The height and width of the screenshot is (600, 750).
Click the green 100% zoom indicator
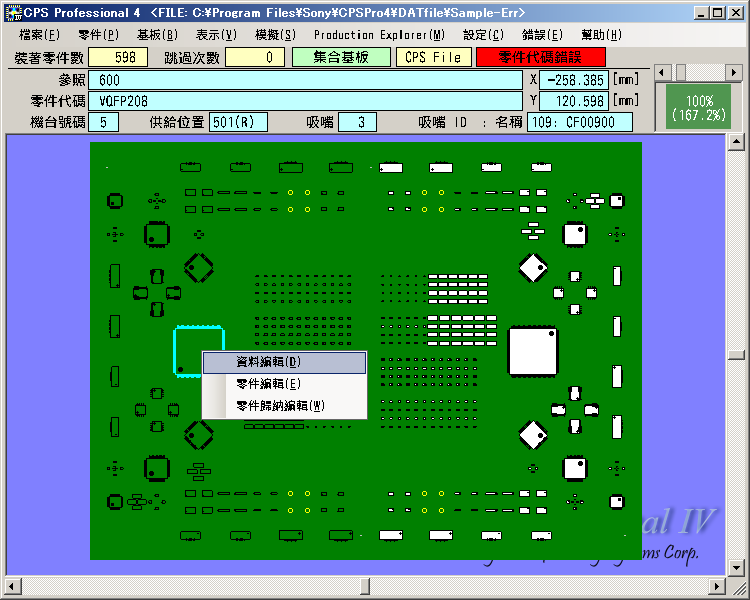[x=699, y=108]
